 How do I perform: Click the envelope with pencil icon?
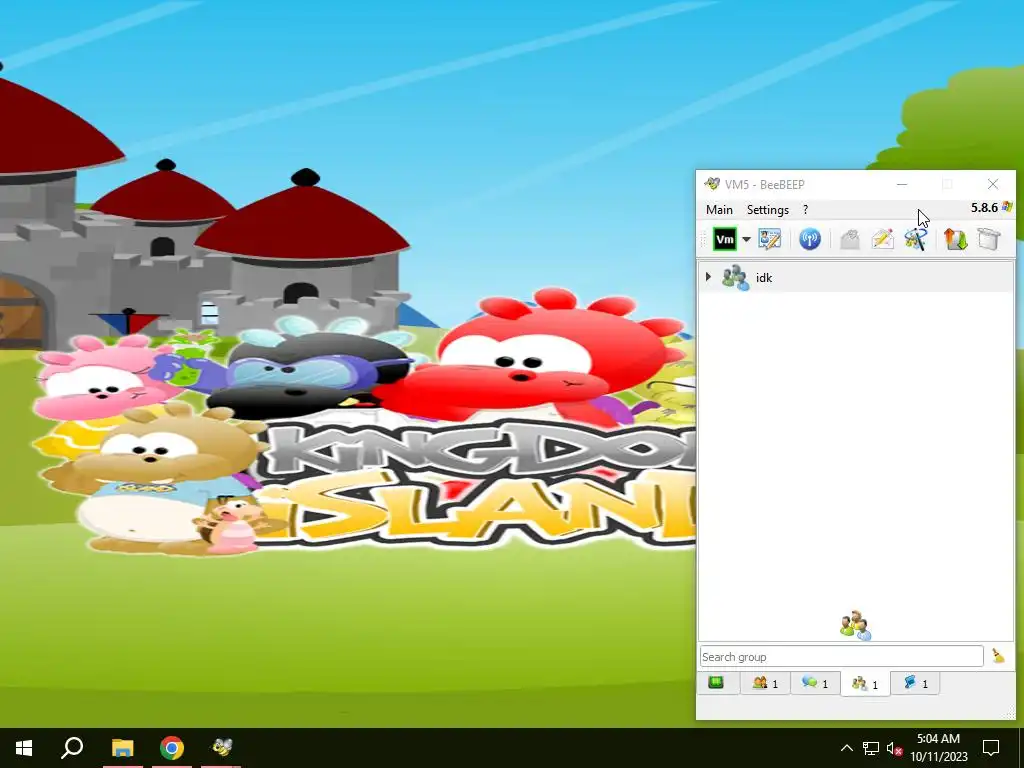(882, 239)
